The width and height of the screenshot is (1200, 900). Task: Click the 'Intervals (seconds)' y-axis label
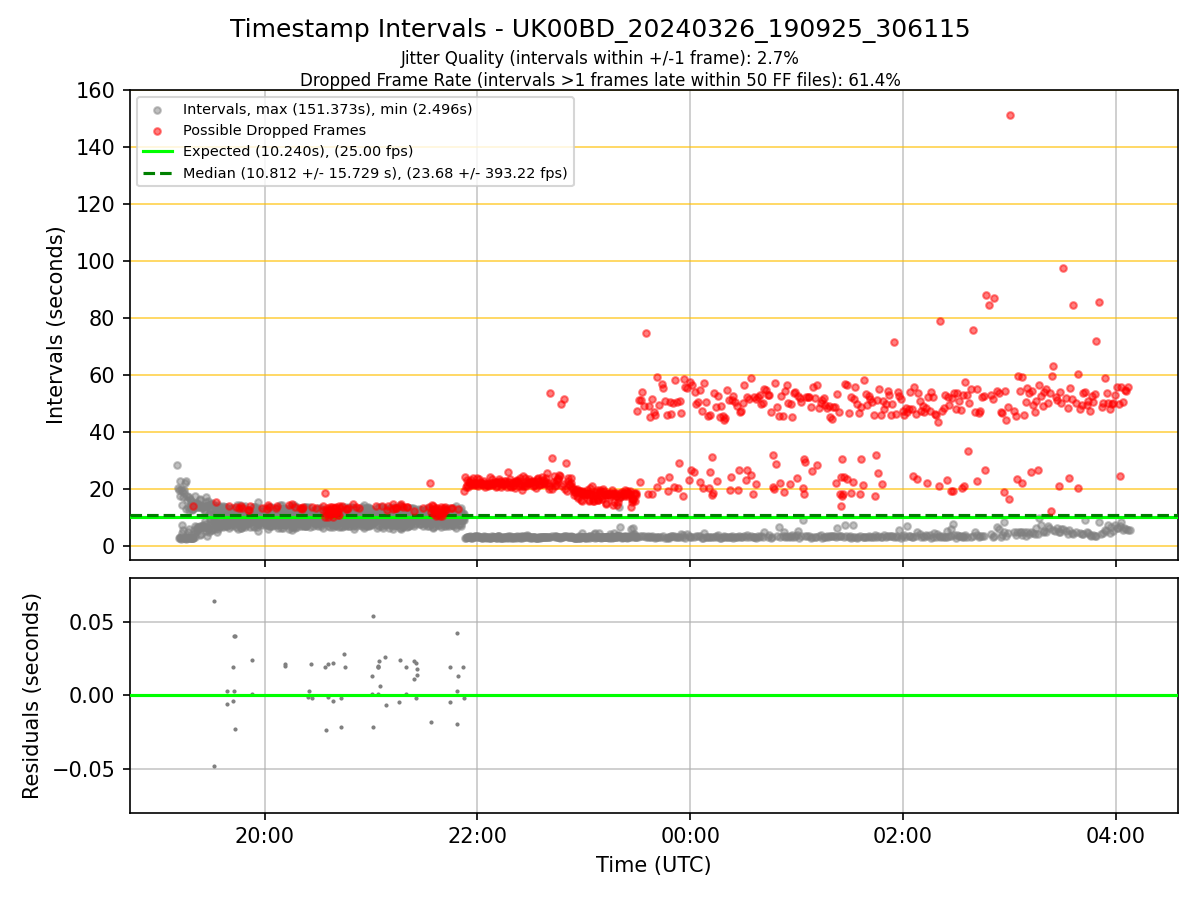tap(56, 325)
